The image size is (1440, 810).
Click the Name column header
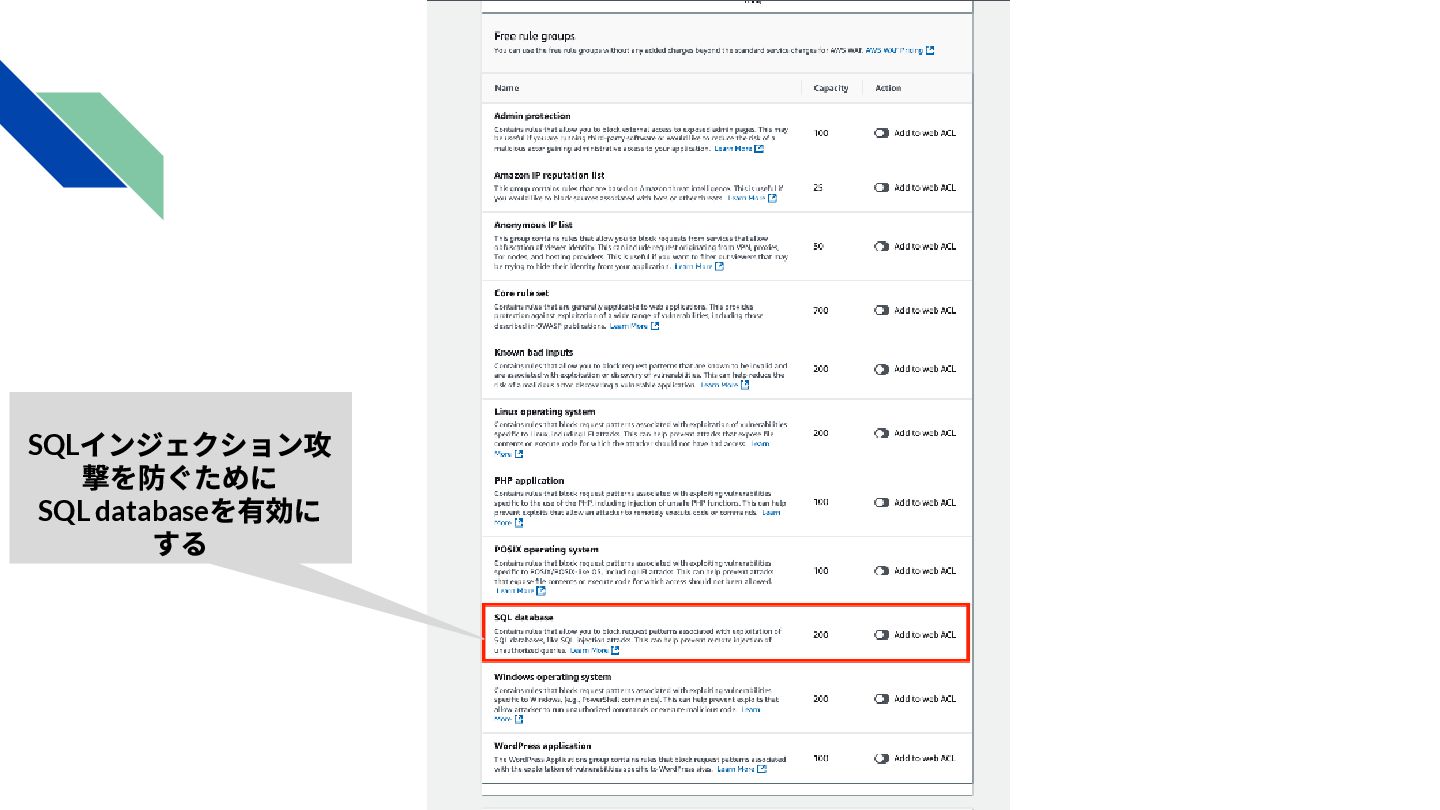(507, 88)
